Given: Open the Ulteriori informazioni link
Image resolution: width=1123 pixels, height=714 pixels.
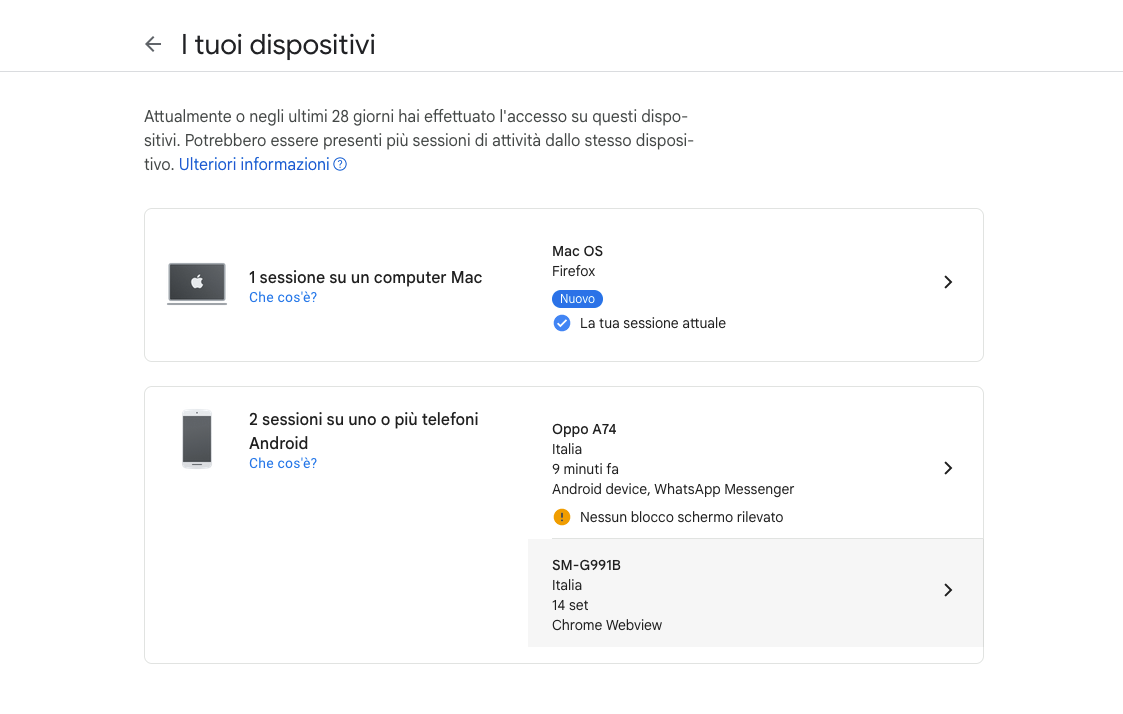Looking at the screenshot, I should 254,164.
